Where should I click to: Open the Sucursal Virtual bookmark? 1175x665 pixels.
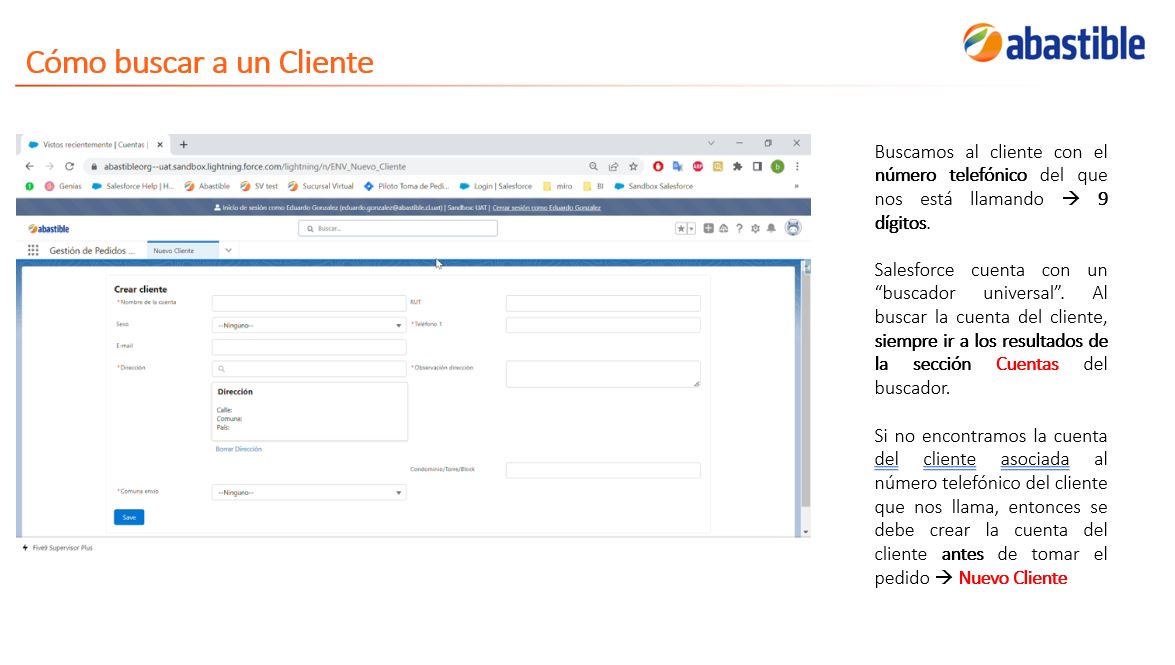[x=321, y=186]
